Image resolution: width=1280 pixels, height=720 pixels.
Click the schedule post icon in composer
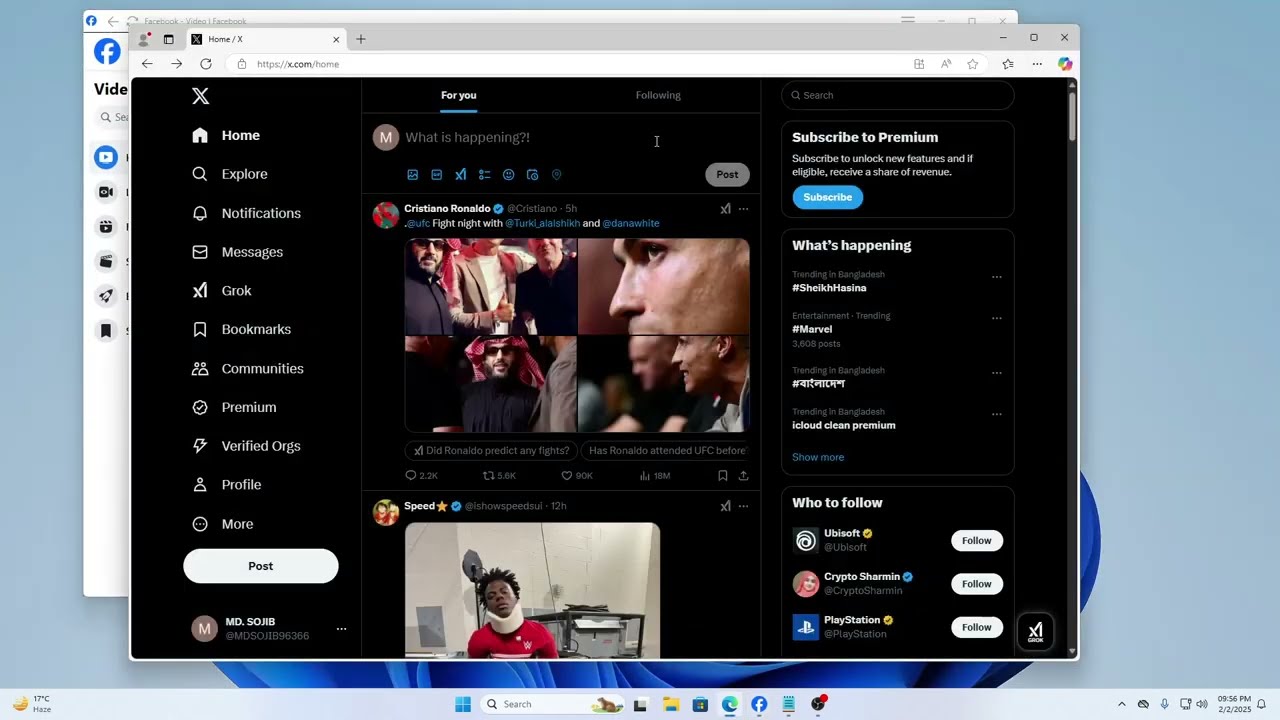(x=532, y=175)
